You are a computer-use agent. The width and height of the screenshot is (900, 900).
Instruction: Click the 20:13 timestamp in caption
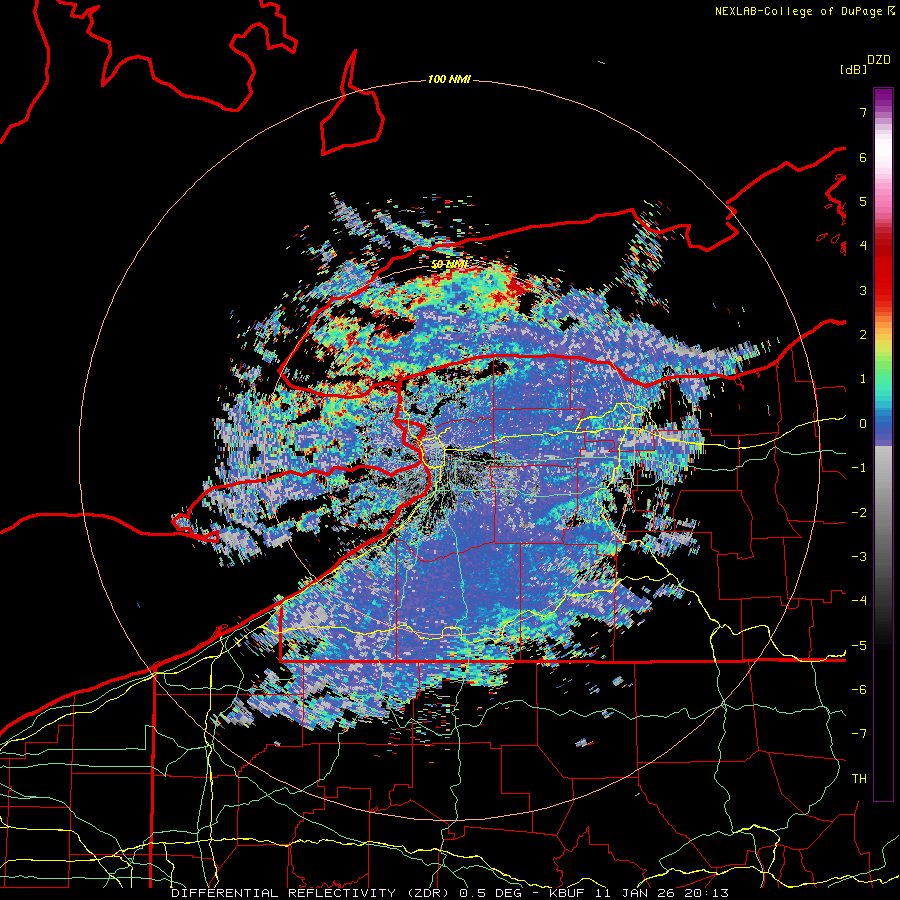[x=709, y=893]
